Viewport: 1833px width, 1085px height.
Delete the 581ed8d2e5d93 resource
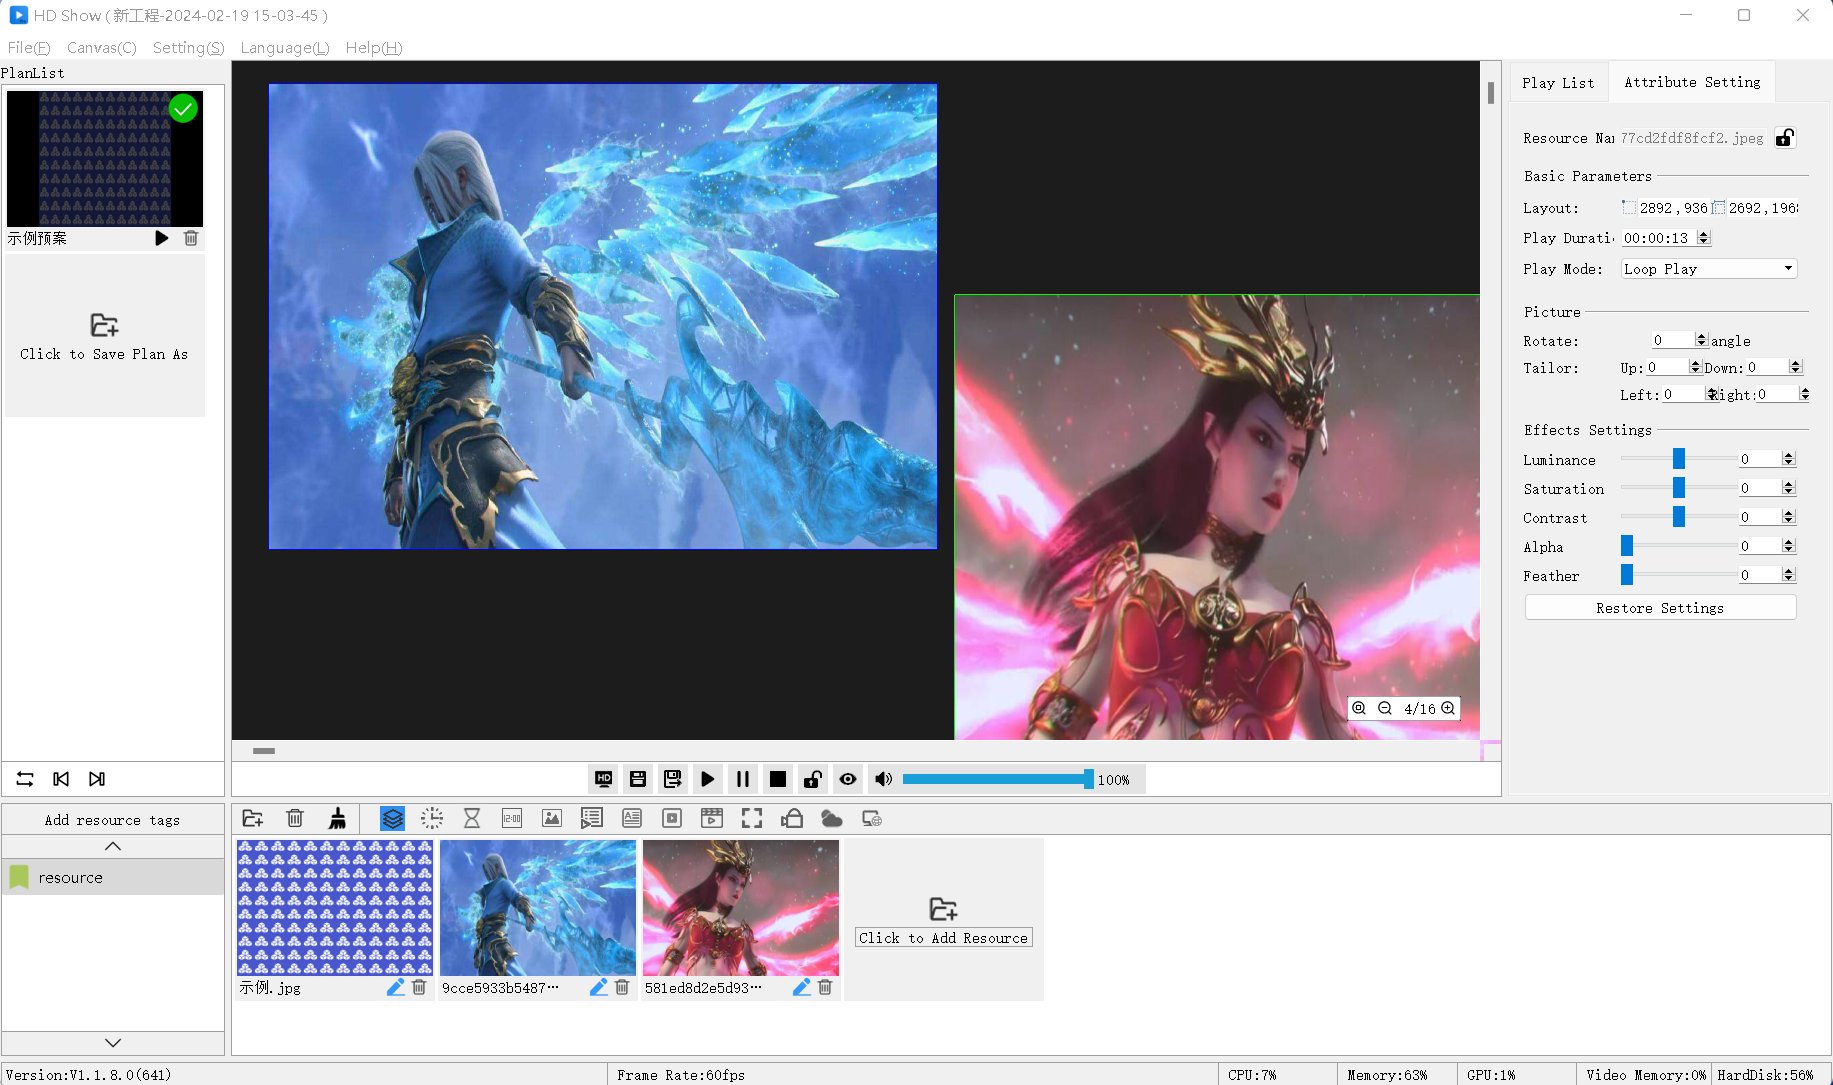tap(825, 987)
